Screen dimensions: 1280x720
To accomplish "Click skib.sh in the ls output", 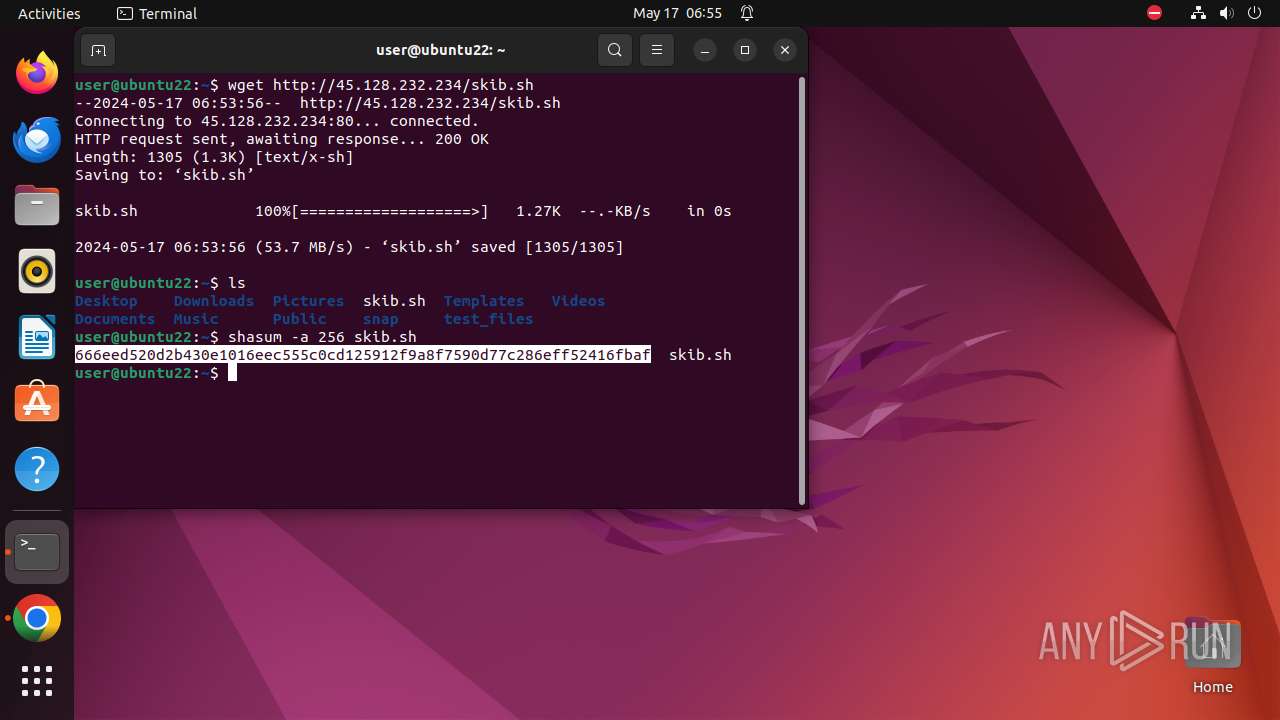I will click(x=394, y=301).
